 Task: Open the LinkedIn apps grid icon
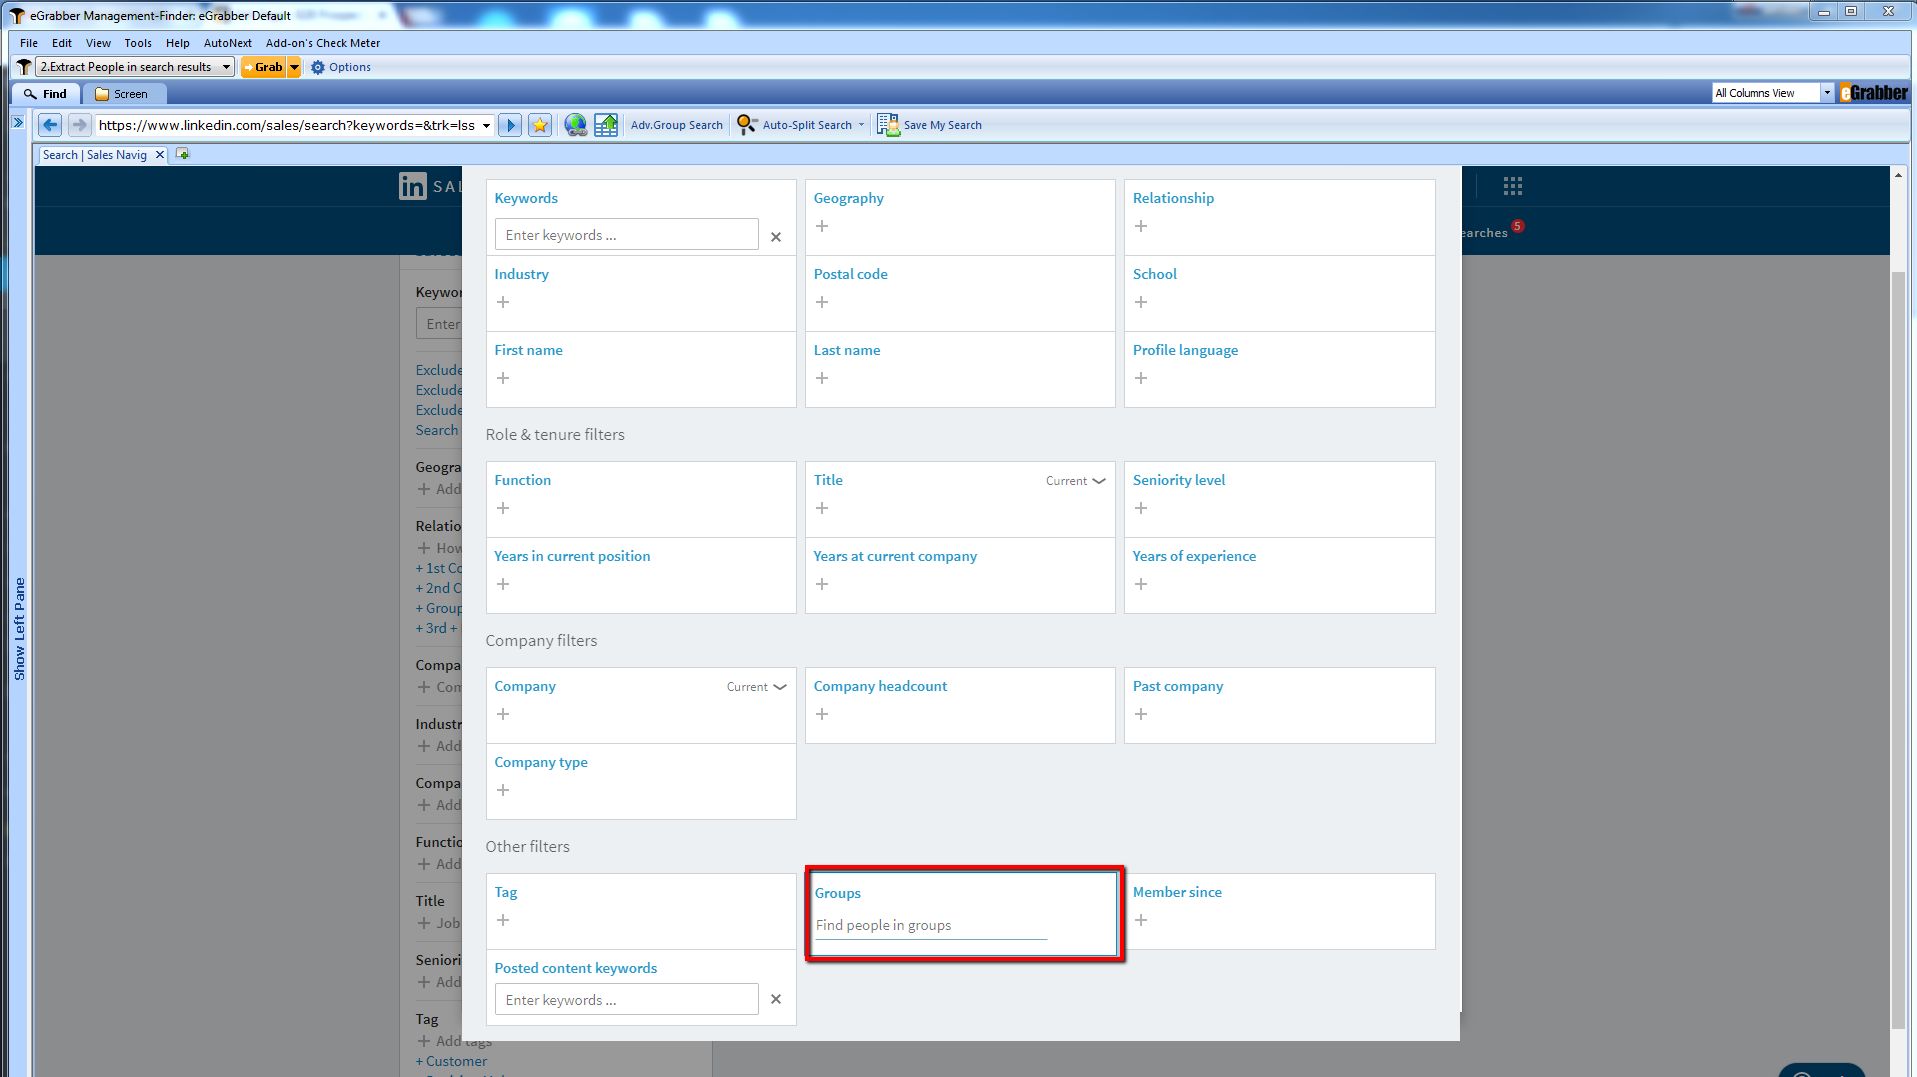[x=1512, y=186]
